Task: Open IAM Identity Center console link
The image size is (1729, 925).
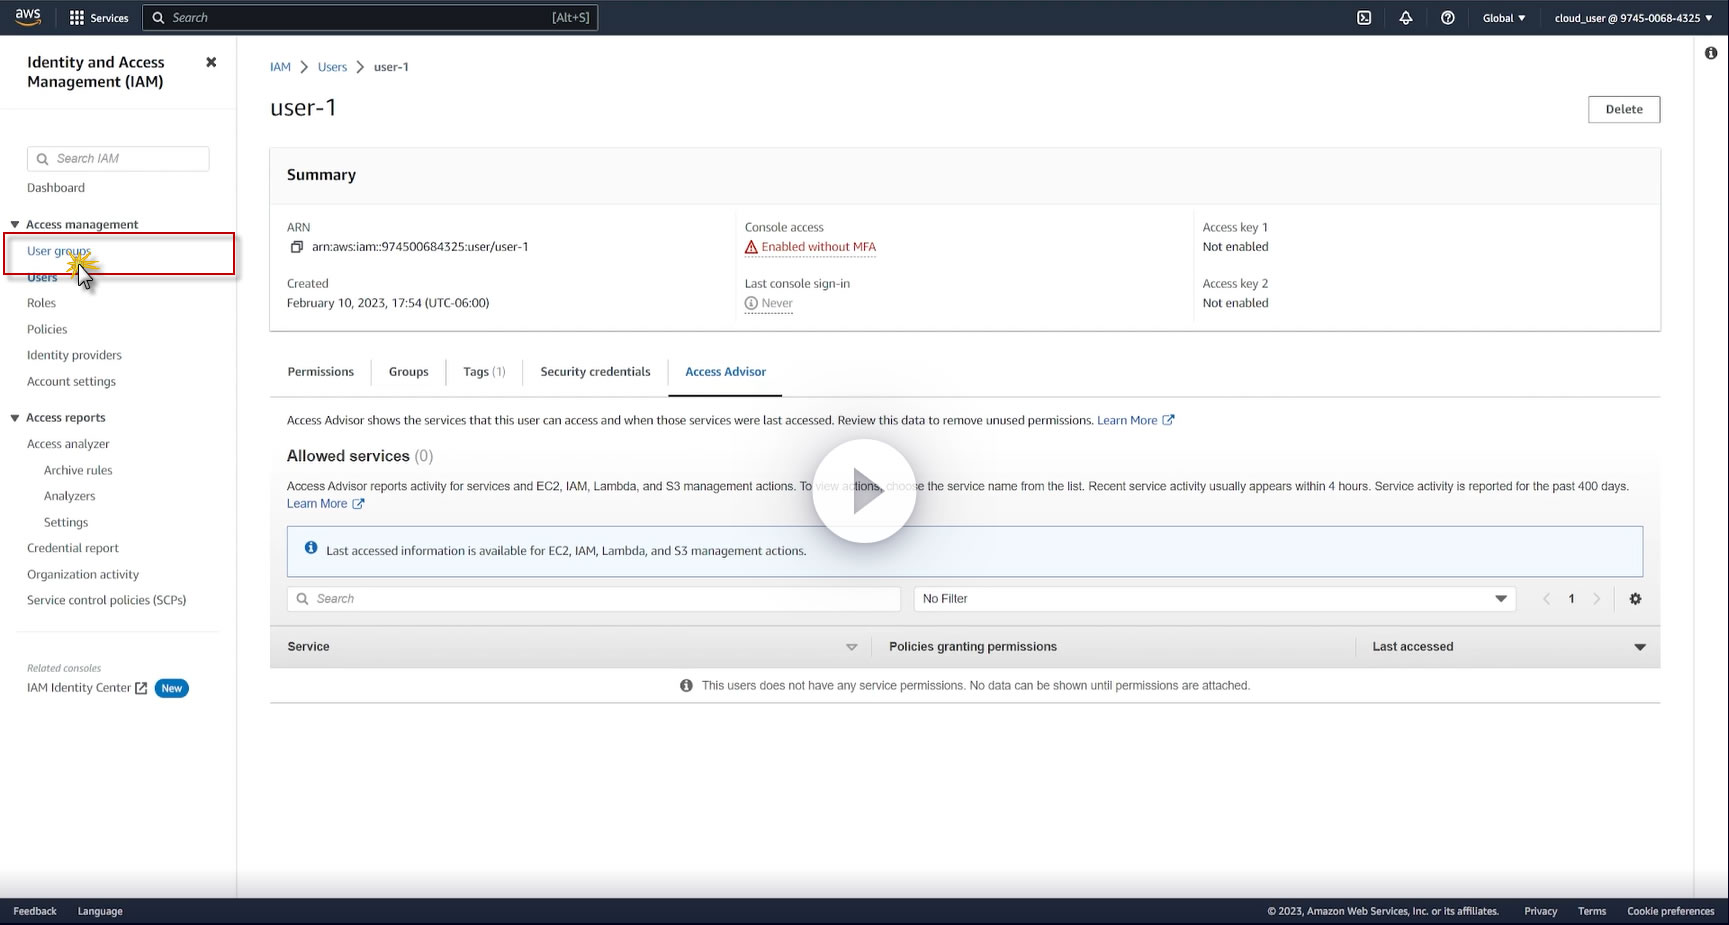Action: pyautogui.click(x=79, y=688)
